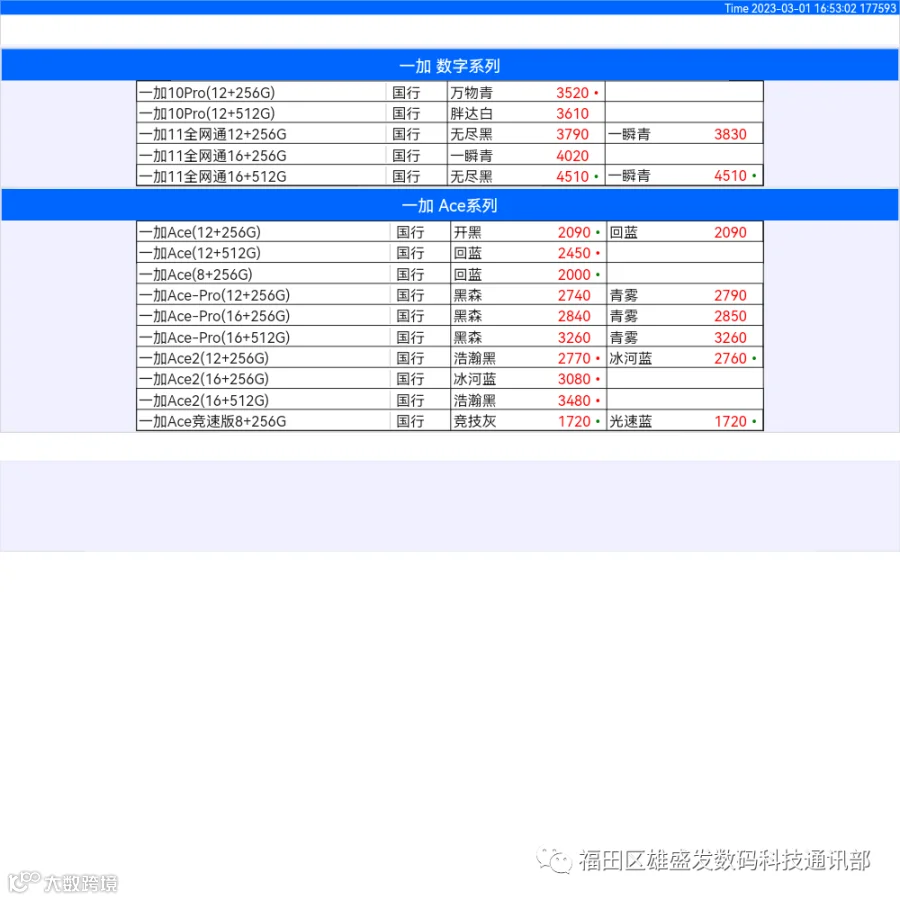
Task: Click the 一加 数字系列 section header
Action: pos(450,65)
